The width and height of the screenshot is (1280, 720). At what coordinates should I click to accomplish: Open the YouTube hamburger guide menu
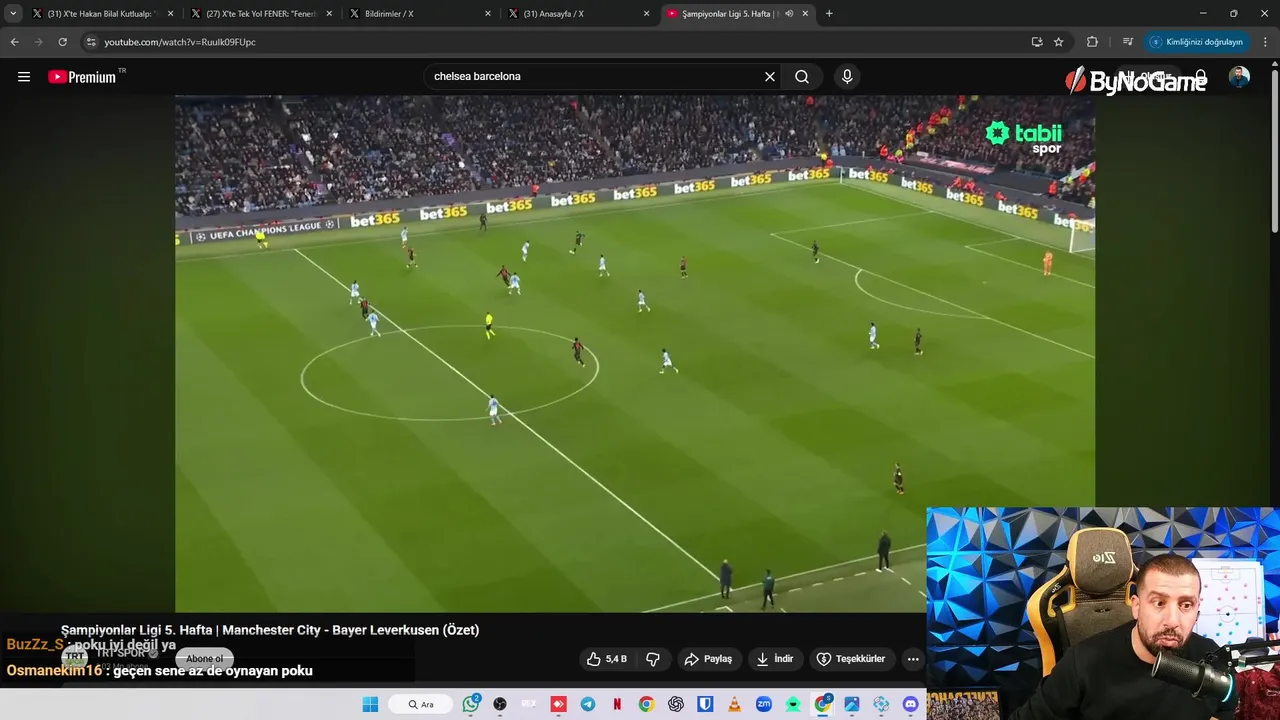pyautogui.click(x=24, y=76)
